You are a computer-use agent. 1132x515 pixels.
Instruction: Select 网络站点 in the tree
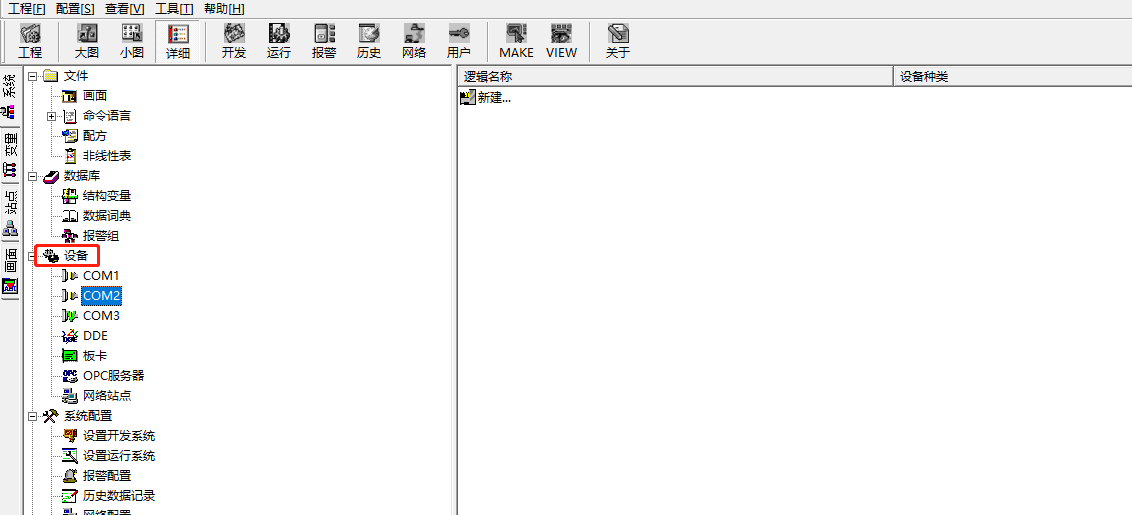pyautogui.click(x=107, y=396)
